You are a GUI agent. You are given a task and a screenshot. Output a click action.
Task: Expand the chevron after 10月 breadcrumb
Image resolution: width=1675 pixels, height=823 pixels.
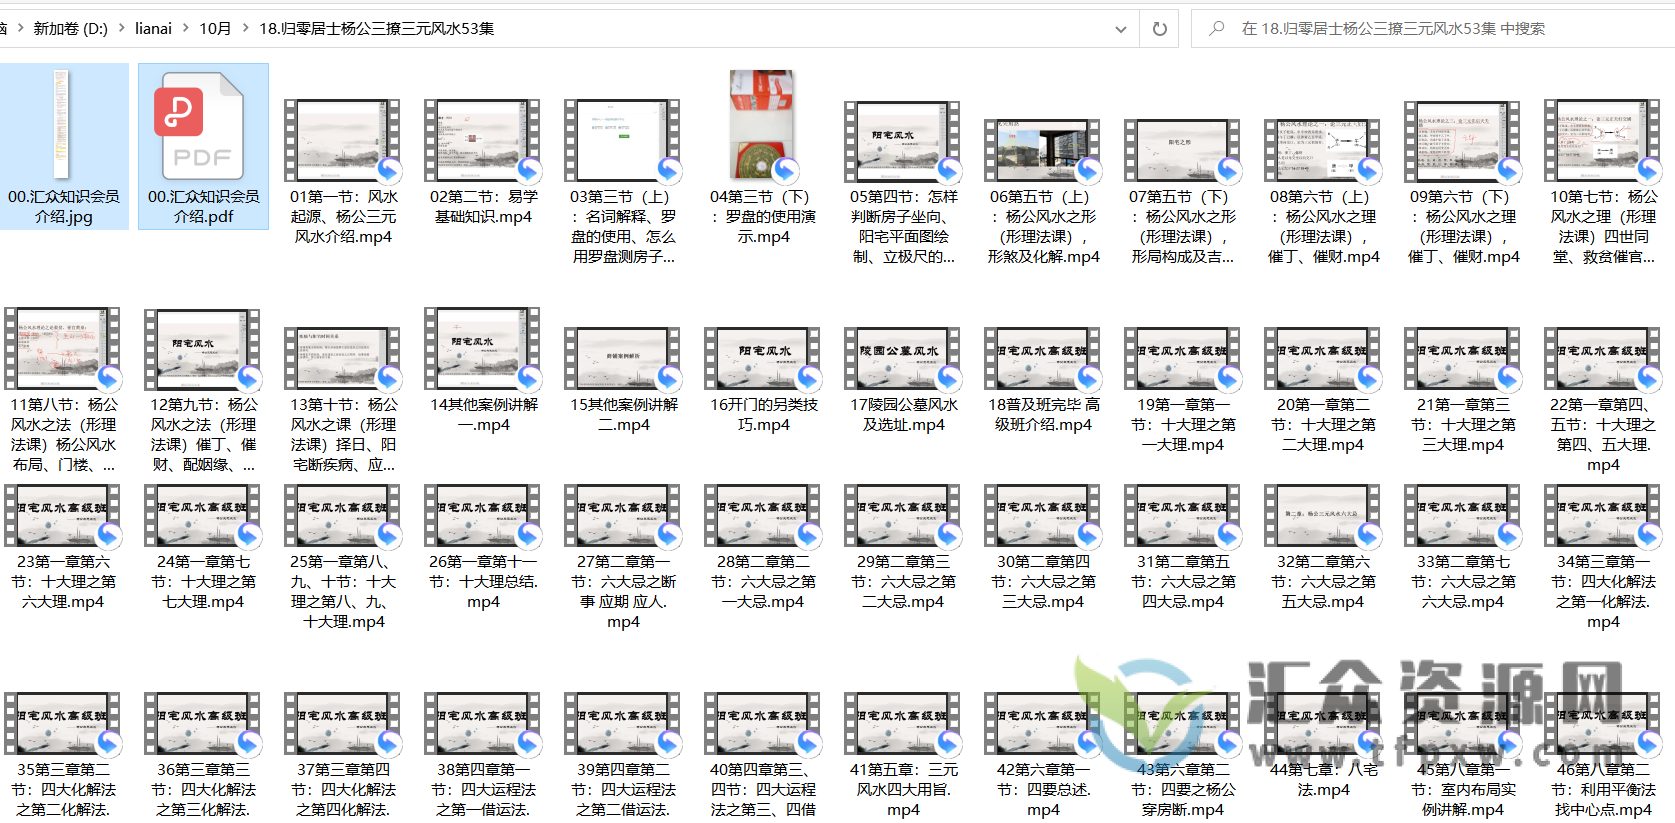click(x=245, y=29)
